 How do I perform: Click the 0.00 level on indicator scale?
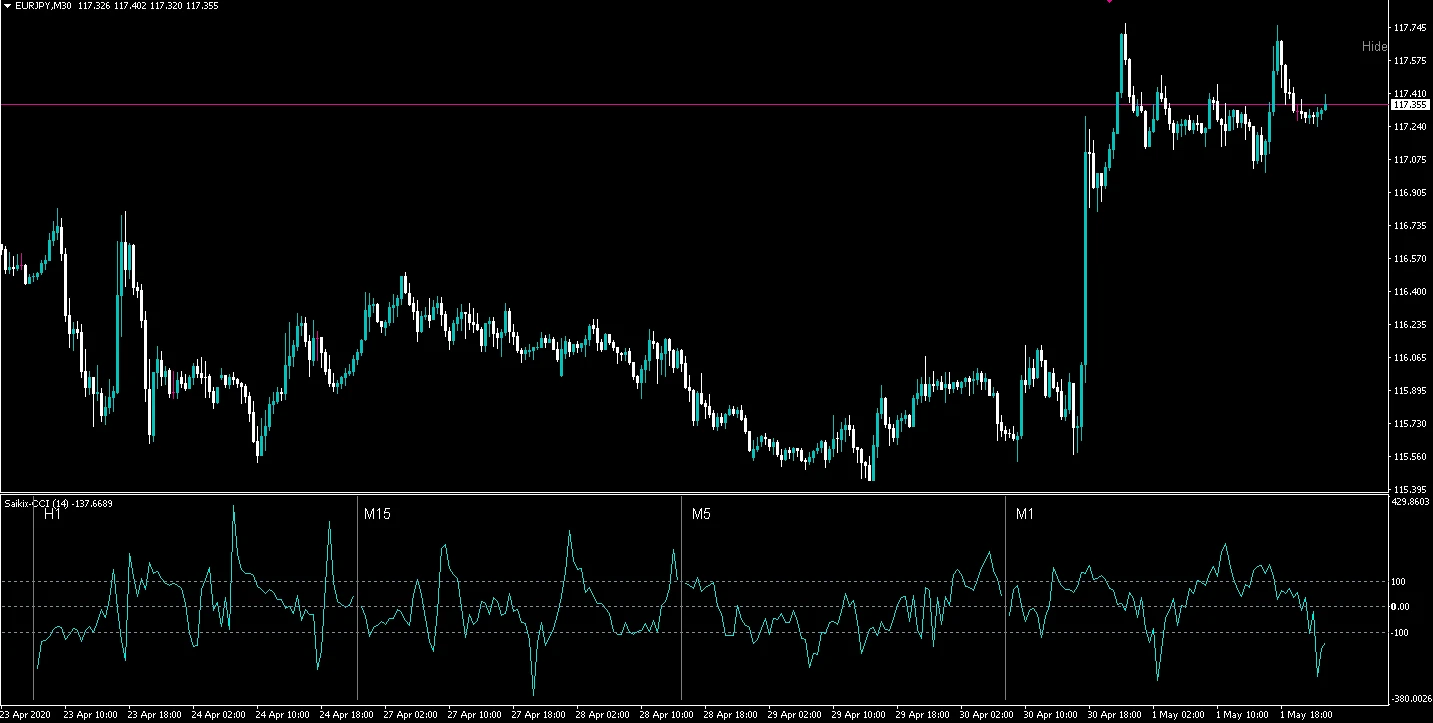(x=1400, y=607)
